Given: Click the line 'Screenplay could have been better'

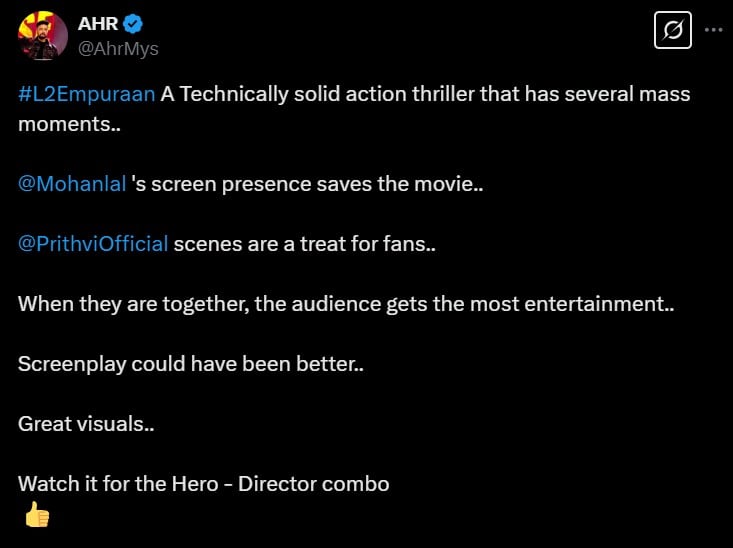Looking at the screenshot, I should (190, 364).
